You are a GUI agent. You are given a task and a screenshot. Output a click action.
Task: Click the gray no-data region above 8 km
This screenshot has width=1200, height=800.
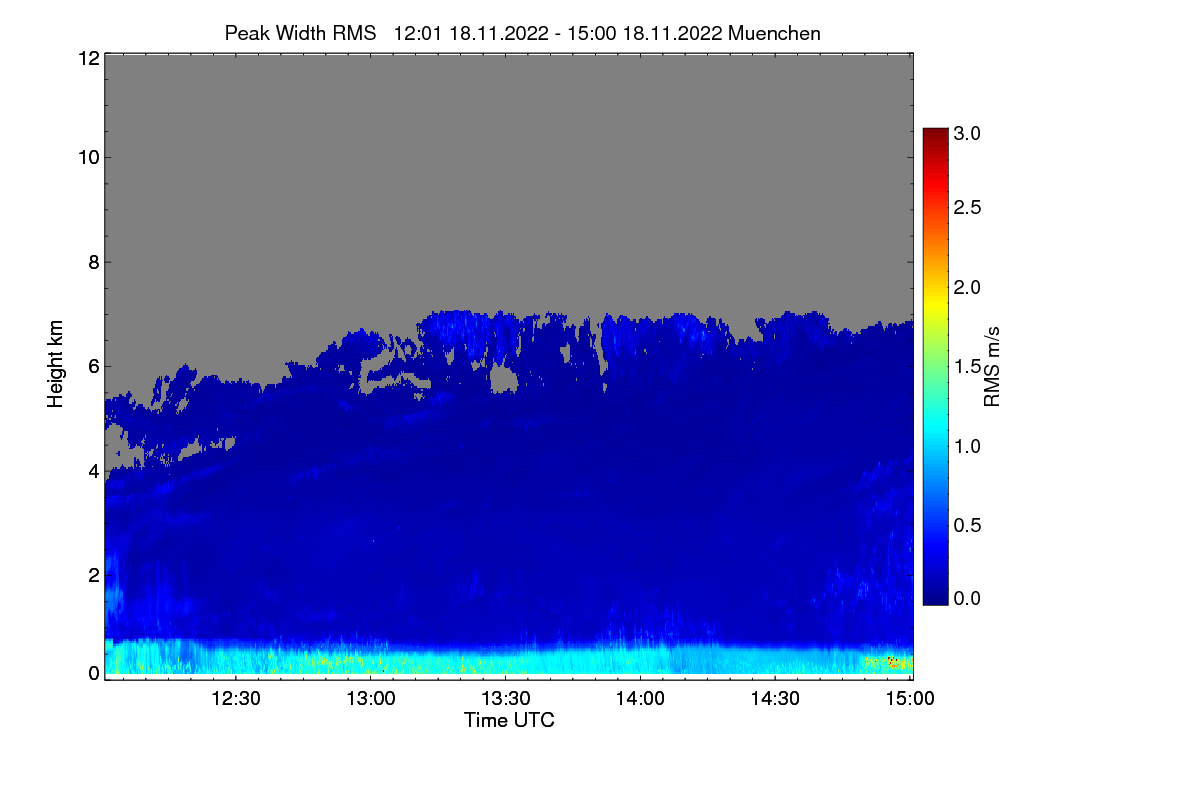click(x=508, y=160)
